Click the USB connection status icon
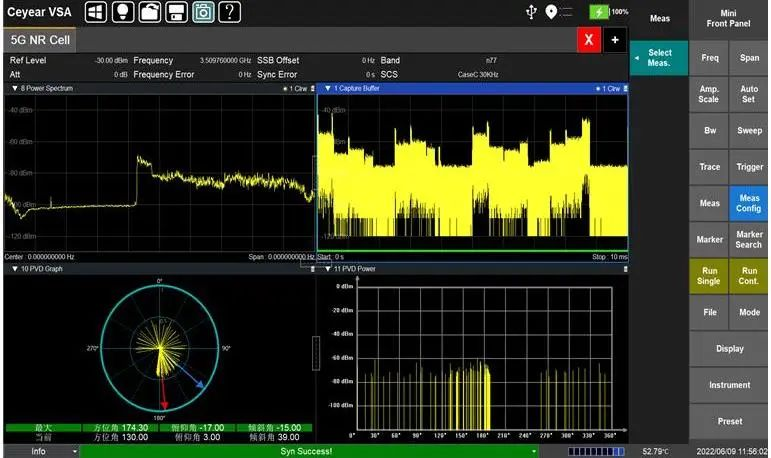Screen dimensions: 771x458 531,12
